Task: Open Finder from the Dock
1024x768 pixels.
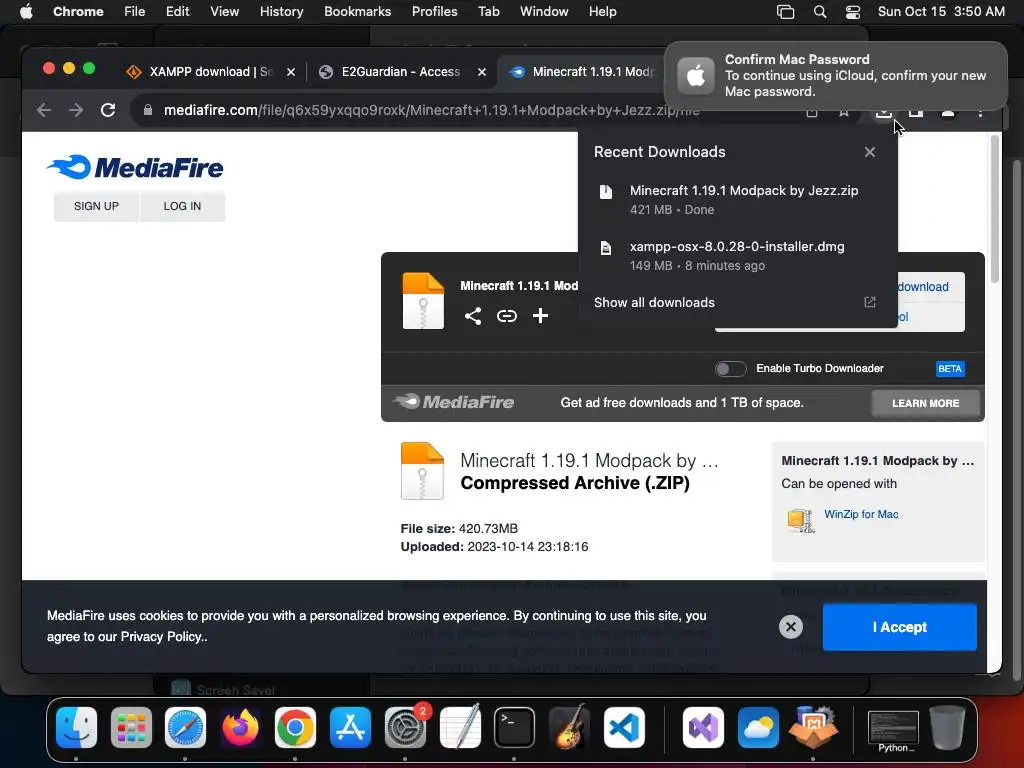Action: [76, 728]
